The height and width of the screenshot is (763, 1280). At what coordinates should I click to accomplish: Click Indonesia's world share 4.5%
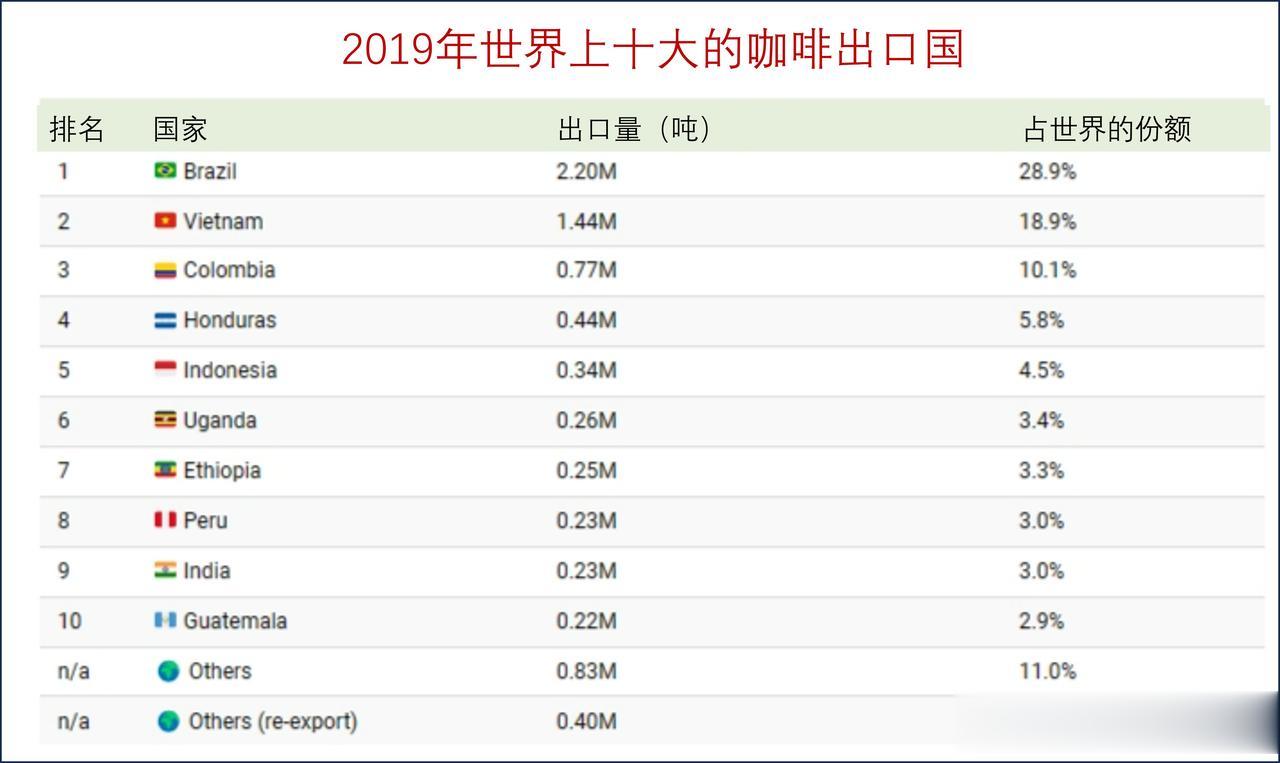(x=1041, y=370)
